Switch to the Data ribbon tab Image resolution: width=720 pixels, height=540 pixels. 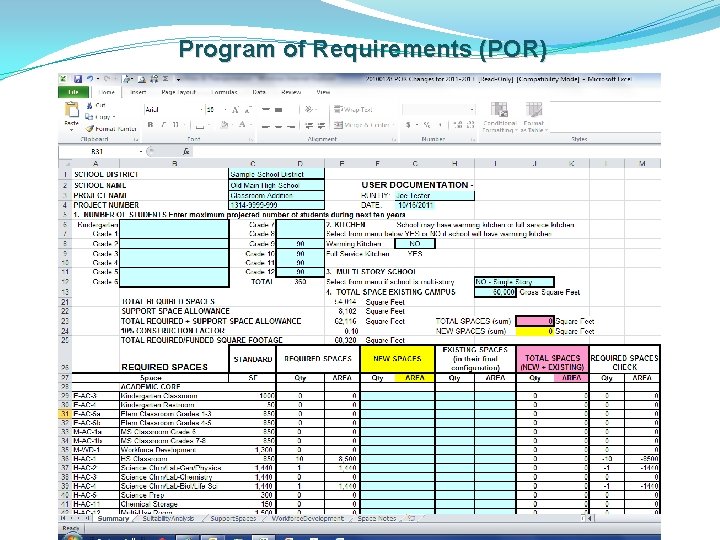(x=259, y=92)
